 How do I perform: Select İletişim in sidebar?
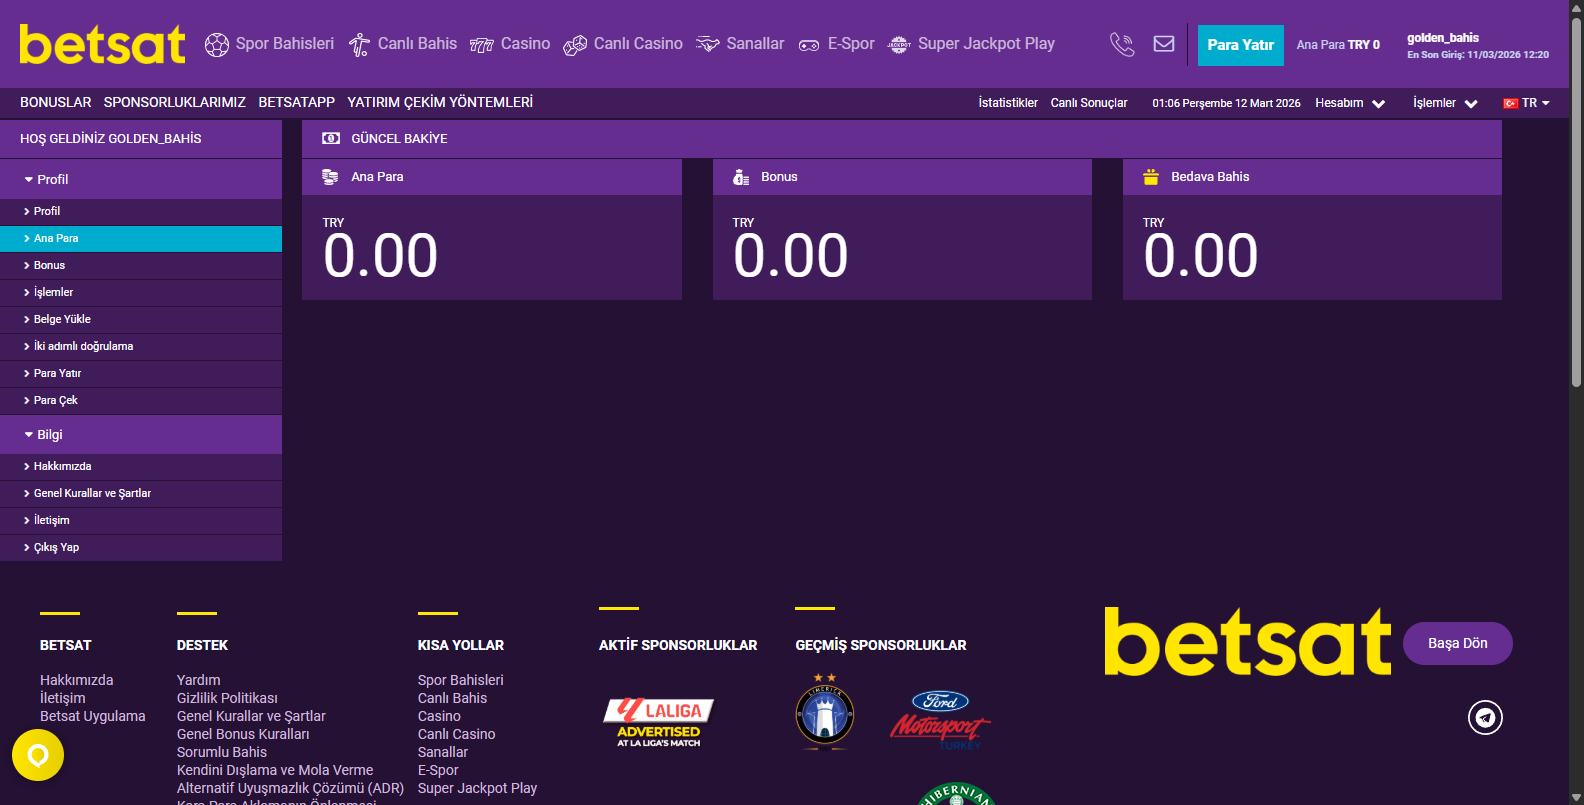point(141,520)
